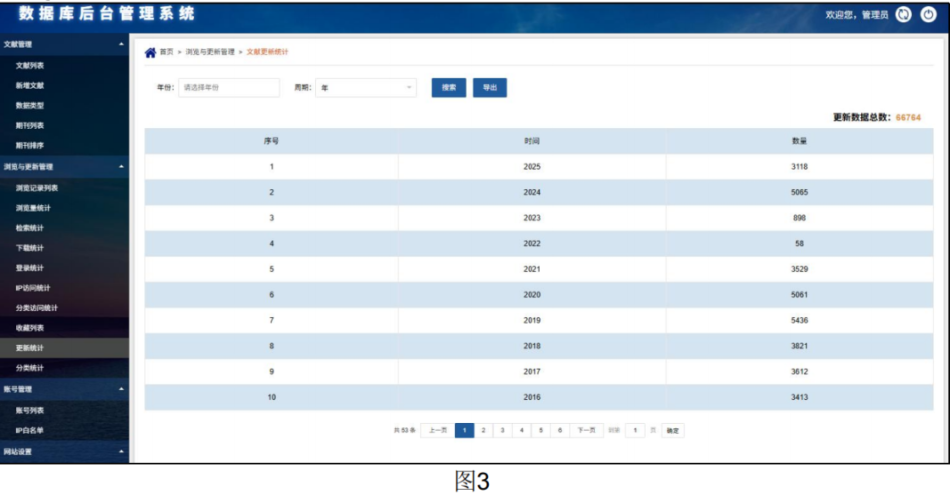
Task: Open 新增文献 in the sidebar
Action: point(30,85)
